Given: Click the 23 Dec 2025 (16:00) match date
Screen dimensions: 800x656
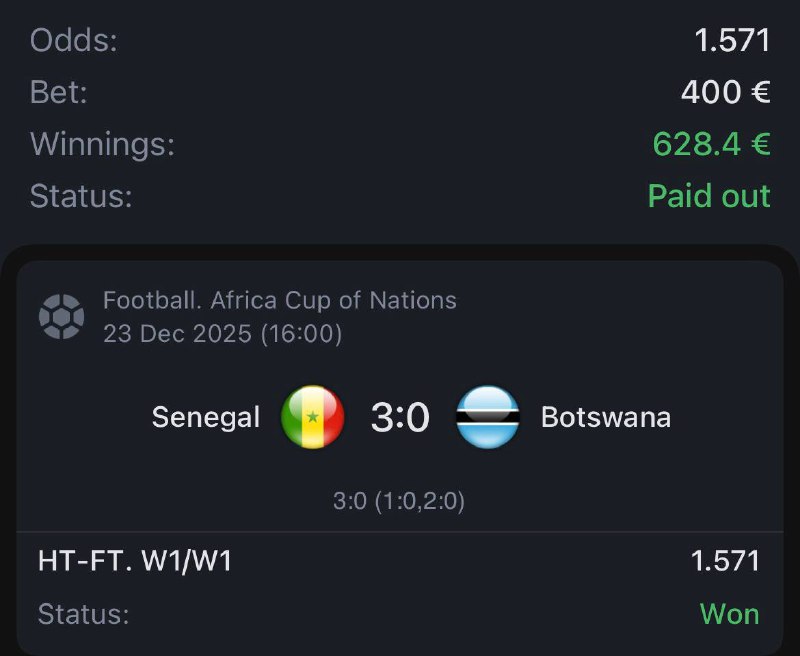Looking at the screenshot, I should click(223, 333).
